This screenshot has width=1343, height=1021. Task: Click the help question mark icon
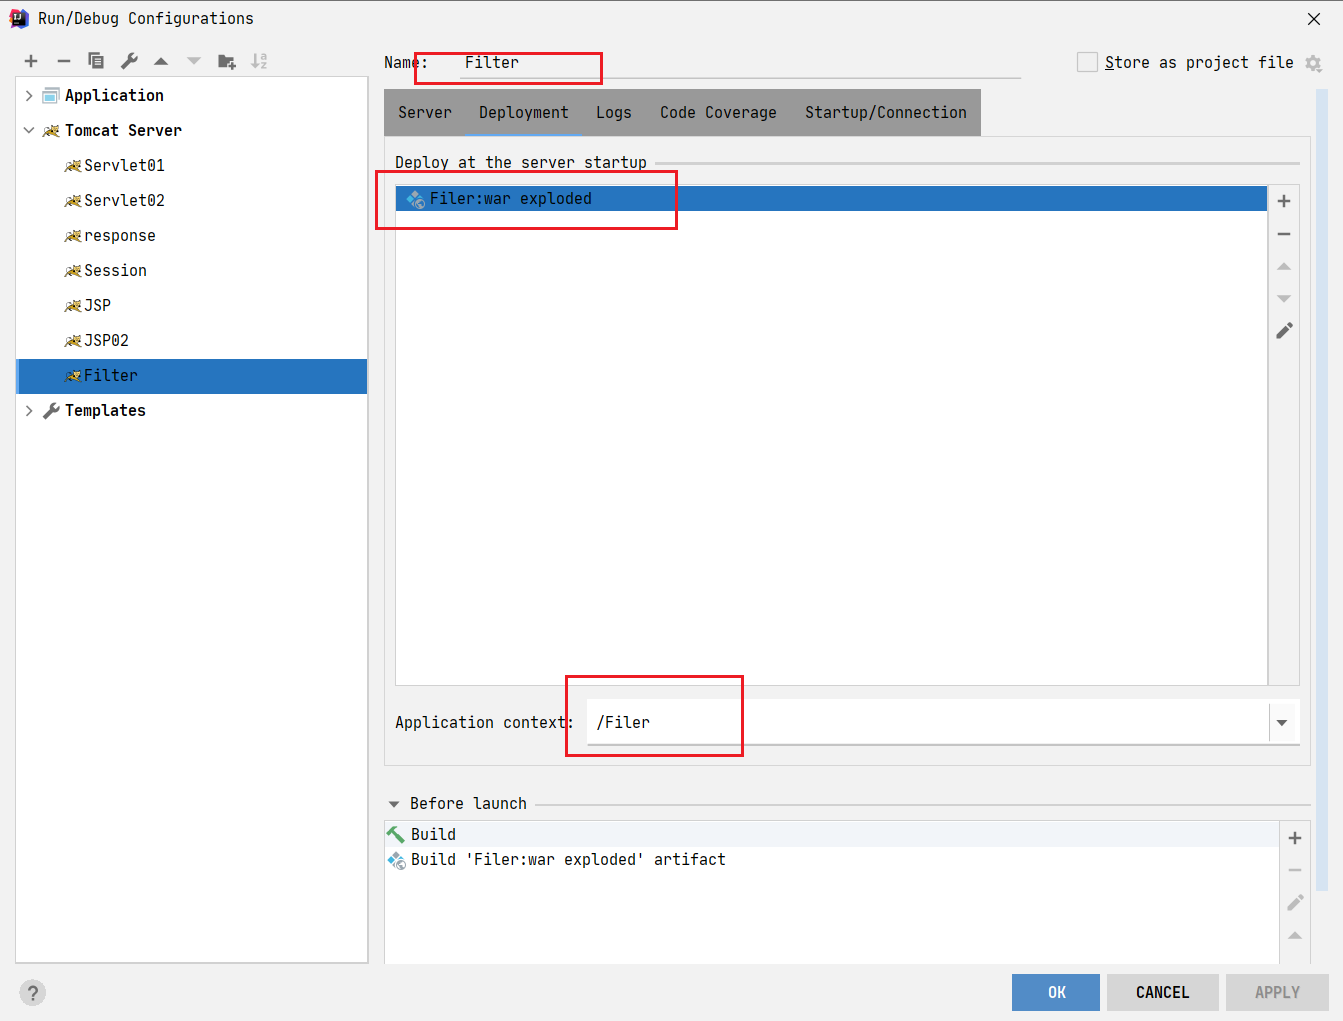[33, 992]
